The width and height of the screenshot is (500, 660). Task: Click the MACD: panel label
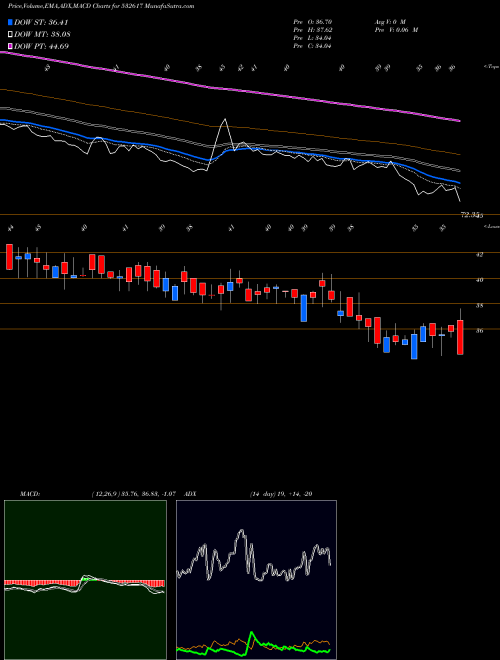(x=29, y=494)
